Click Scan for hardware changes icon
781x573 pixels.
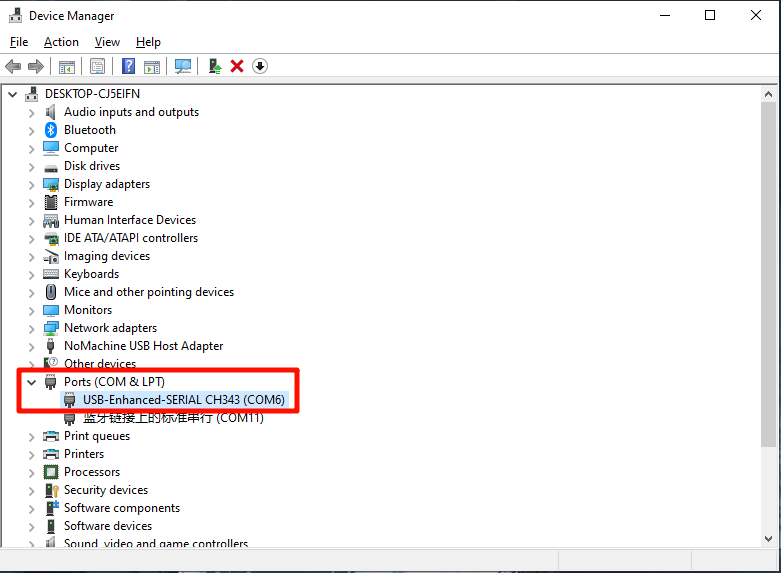pyautogui.click(x=183, y=66)
